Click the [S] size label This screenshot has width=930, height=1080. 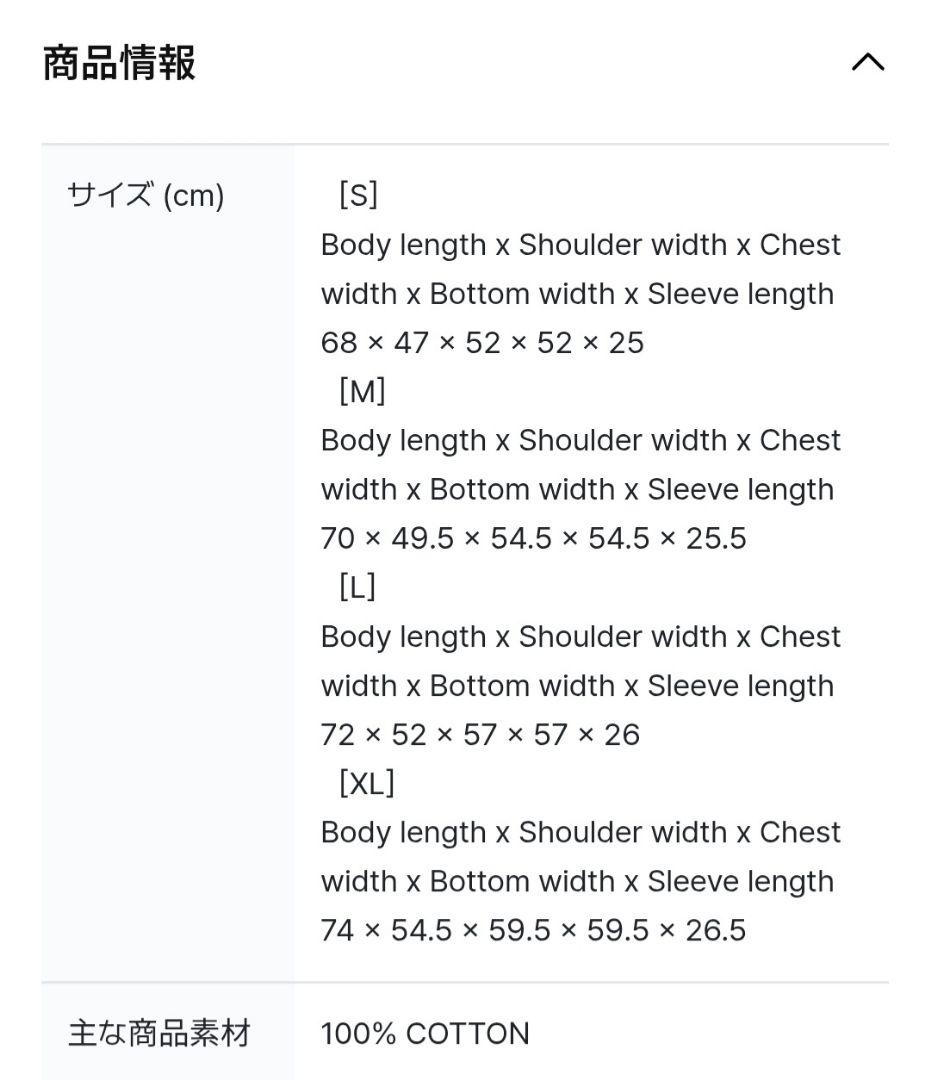(358, 195)
